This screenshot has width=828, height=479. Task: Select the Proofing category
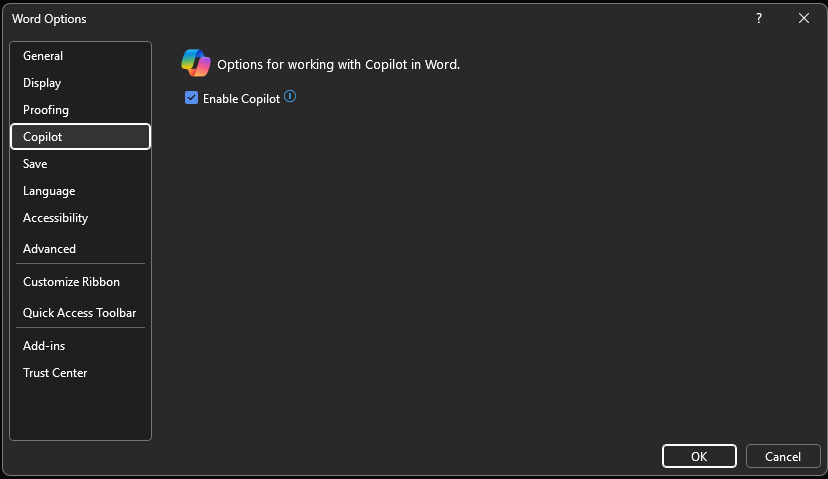[x=46, y=110]
